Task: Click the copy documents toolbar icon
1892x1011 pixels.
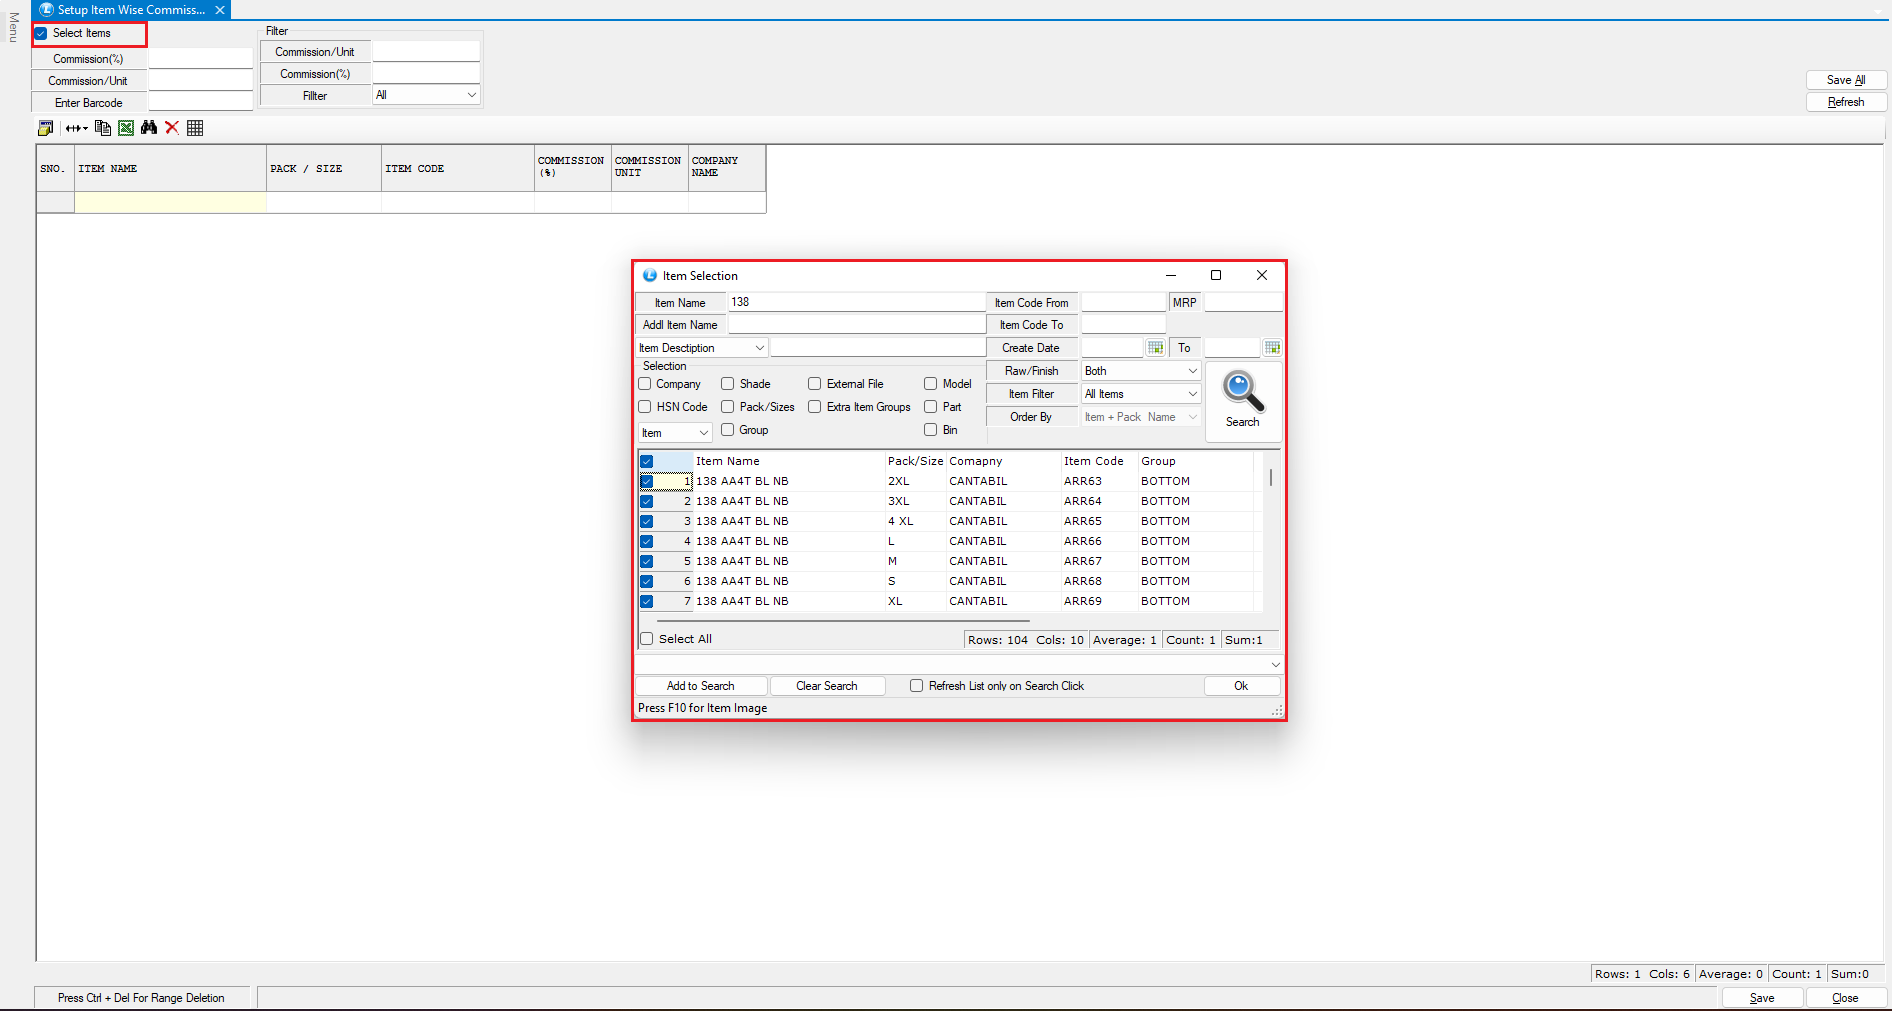Action: (103, 128)
